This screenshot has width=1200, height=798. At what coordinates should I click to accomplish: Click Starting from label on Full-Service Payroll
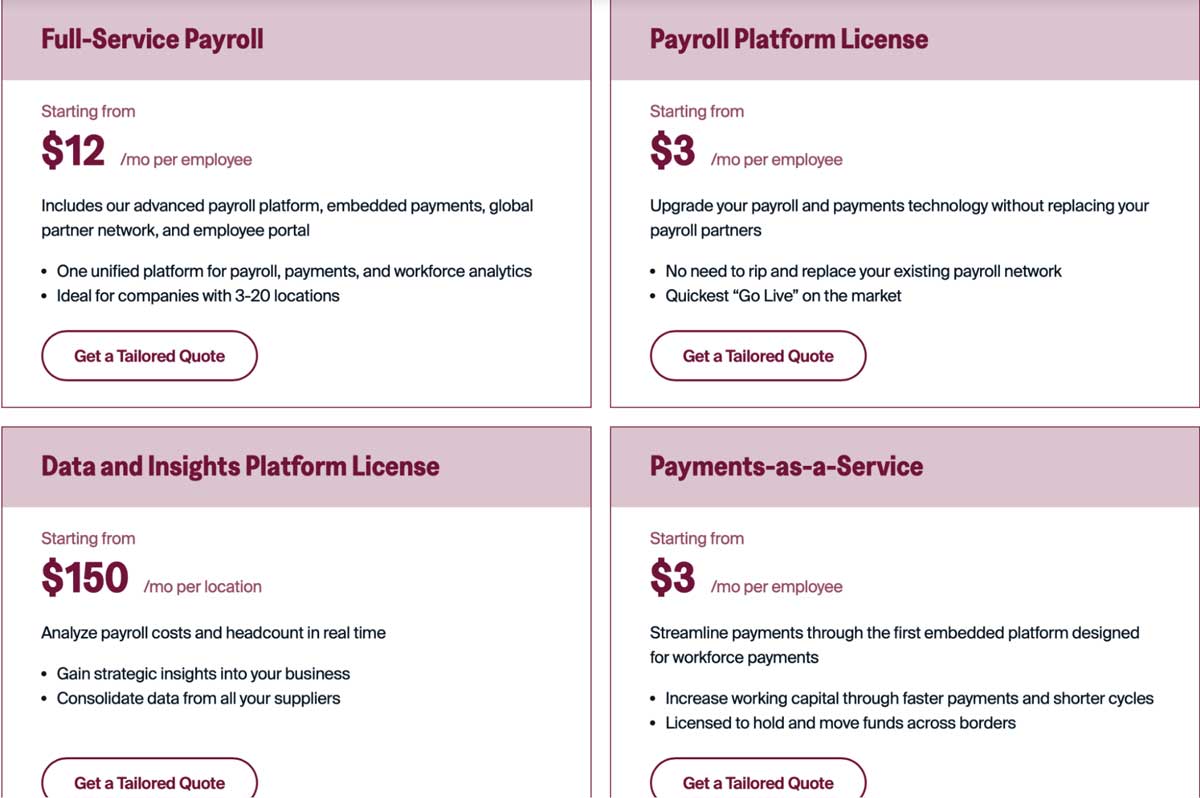coord(88,111)
